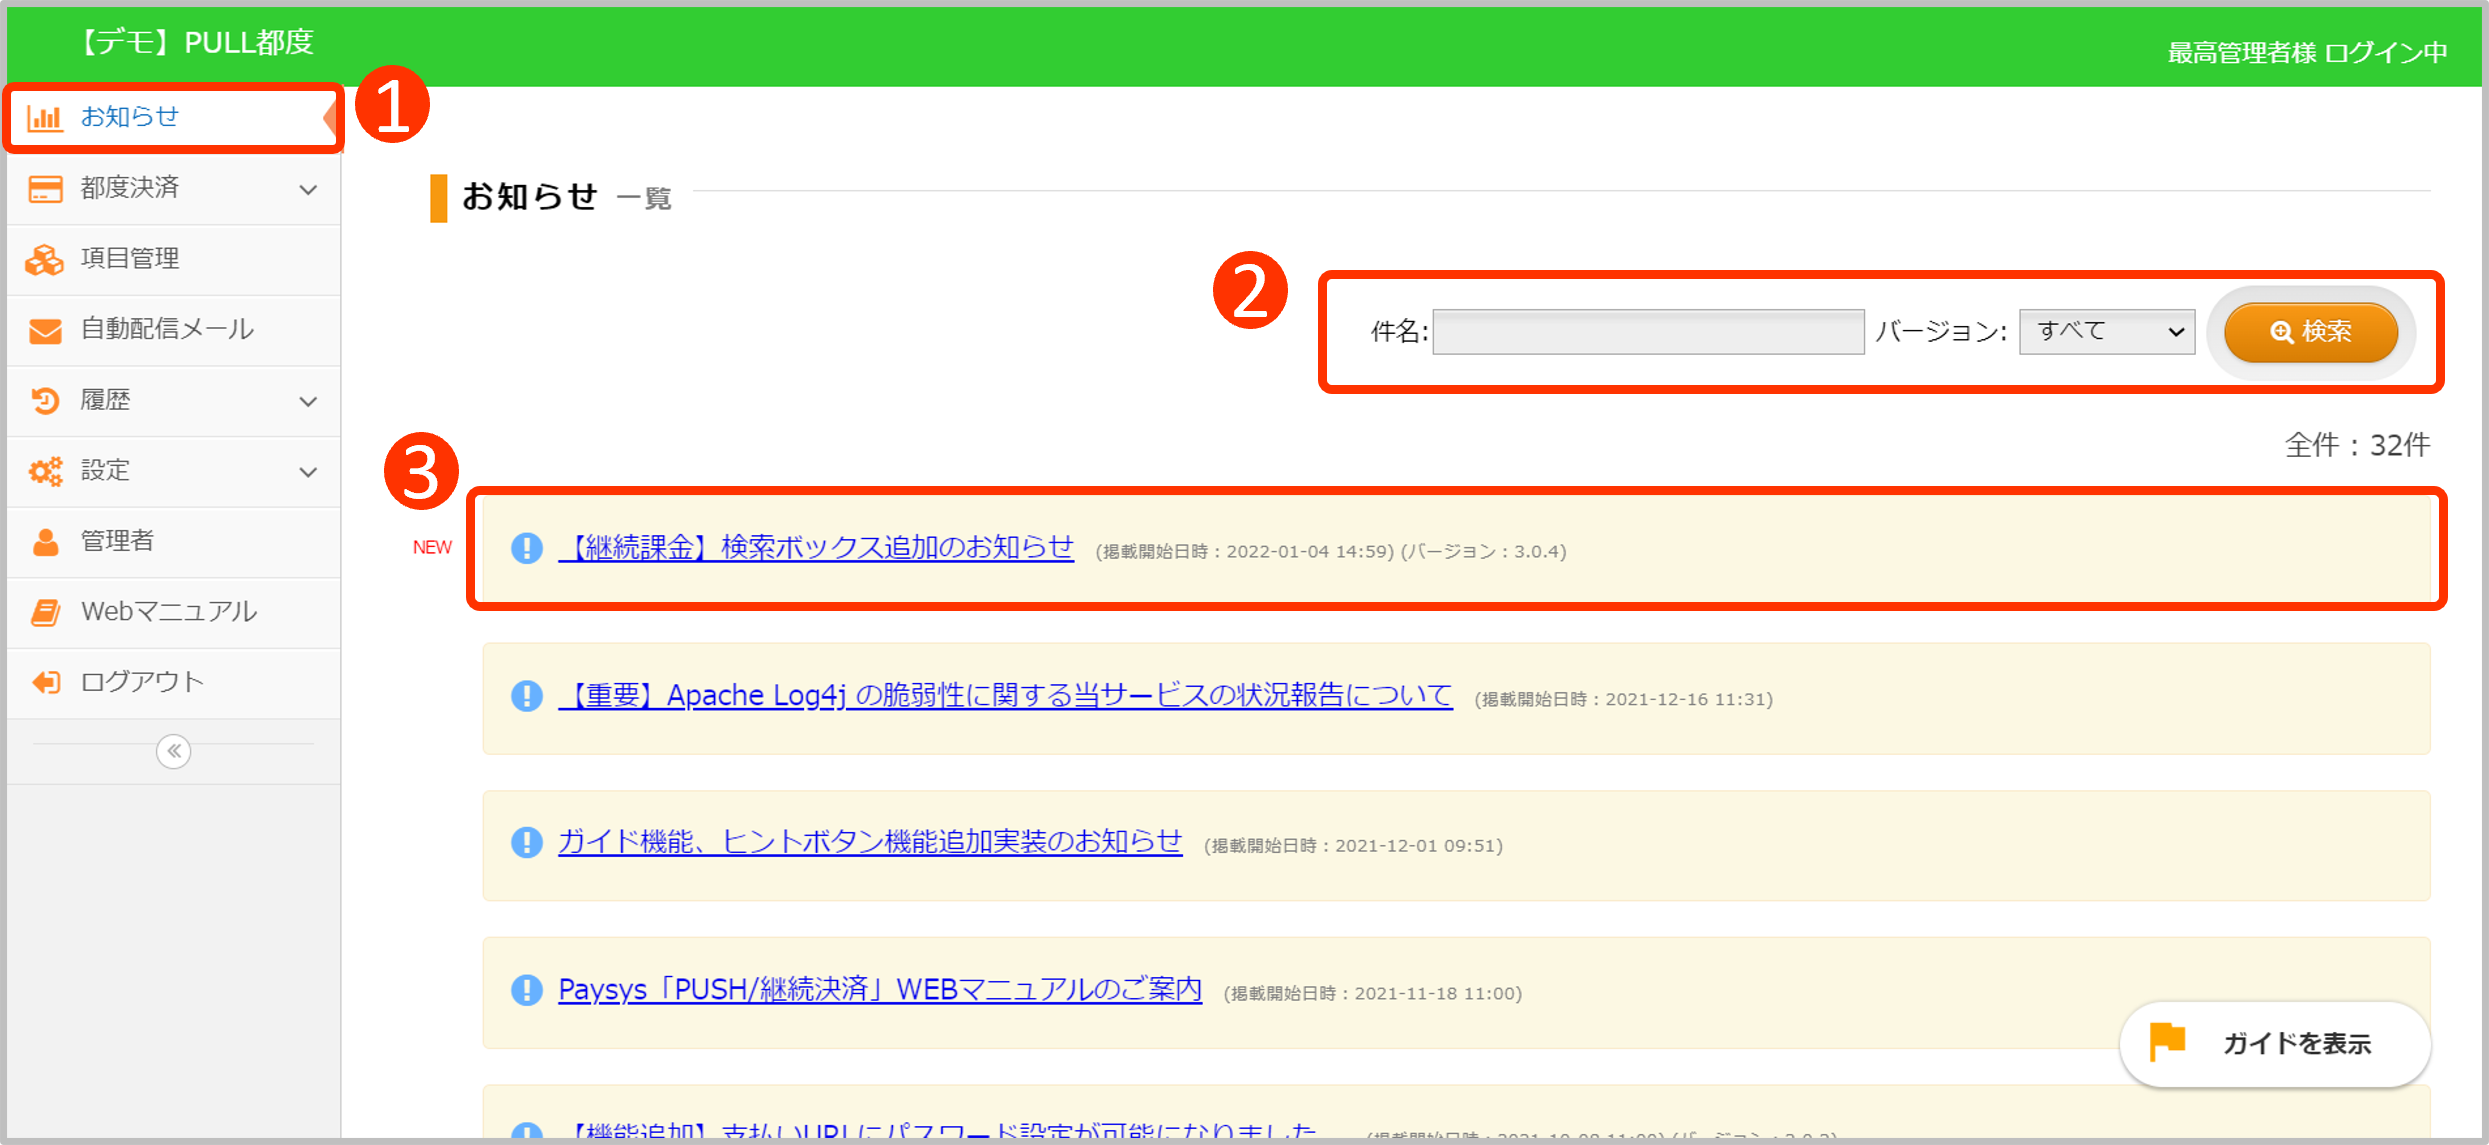This screenshot has width=2489, height=1145.
Task: Click the 件名 search text field
Action: (x=1648, y=332)
